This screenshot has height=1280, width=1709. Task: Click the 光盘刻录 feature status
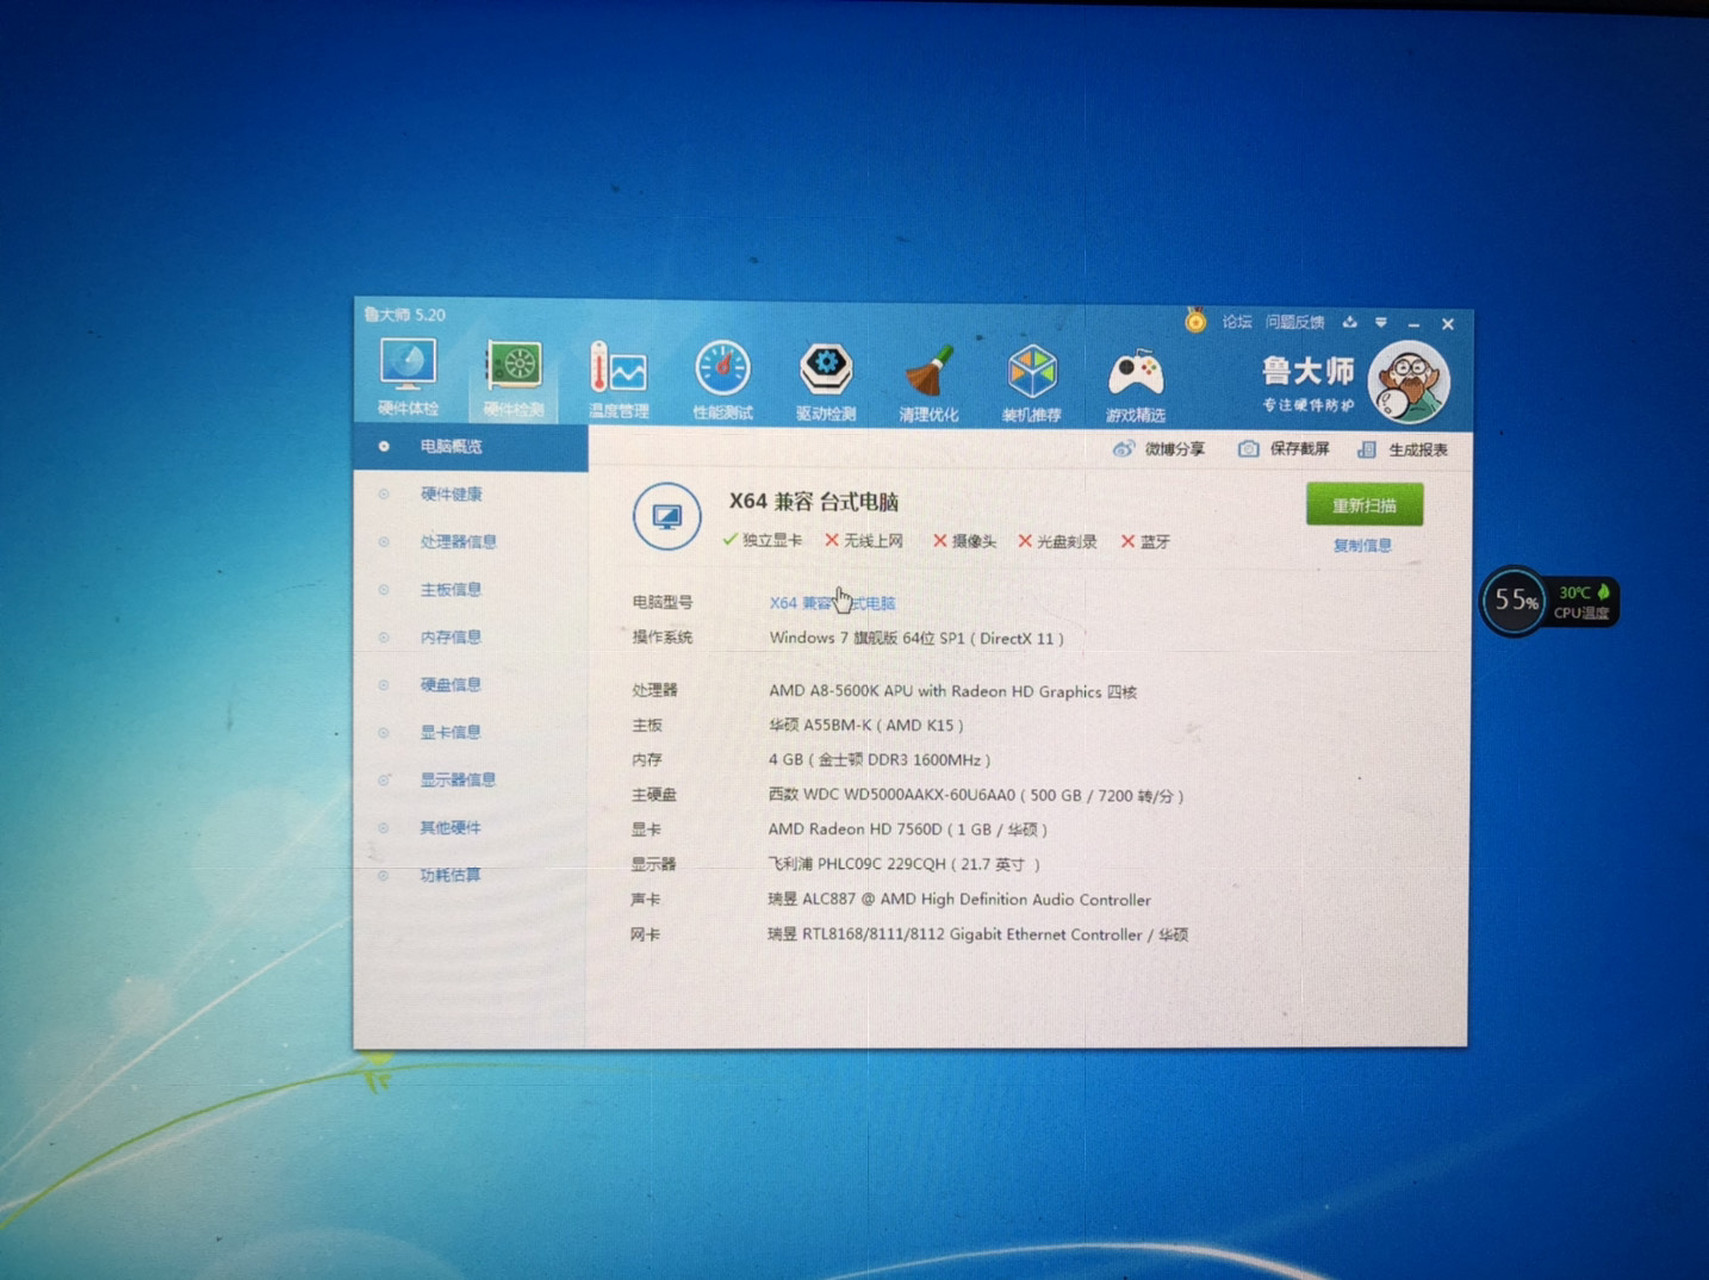(x=1057, y=542)
